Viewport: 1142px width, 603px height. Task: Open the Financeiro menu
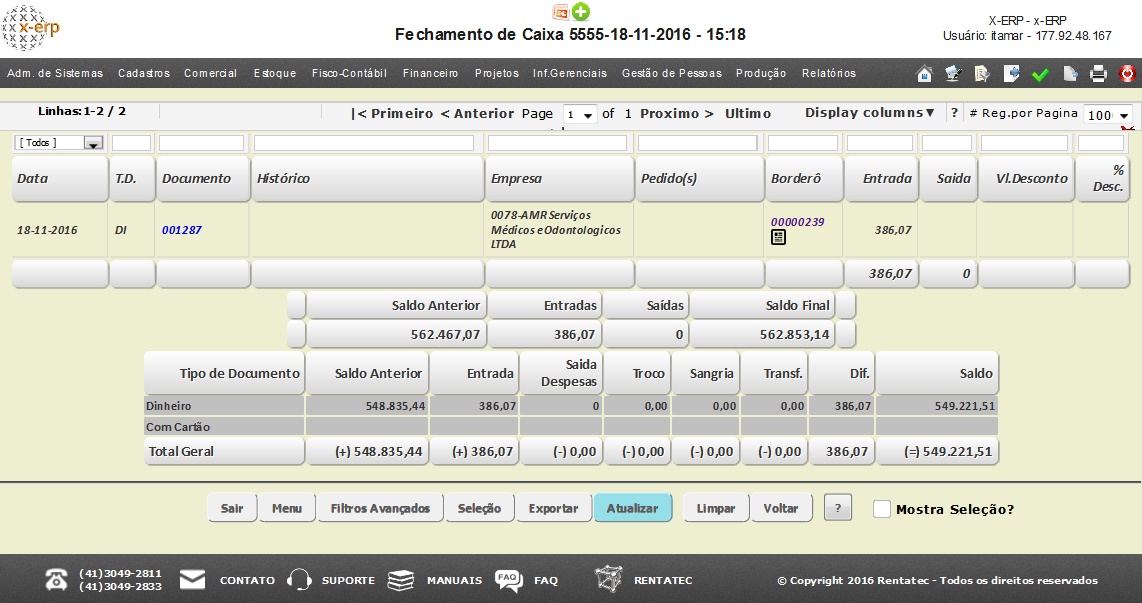(430, 73)
